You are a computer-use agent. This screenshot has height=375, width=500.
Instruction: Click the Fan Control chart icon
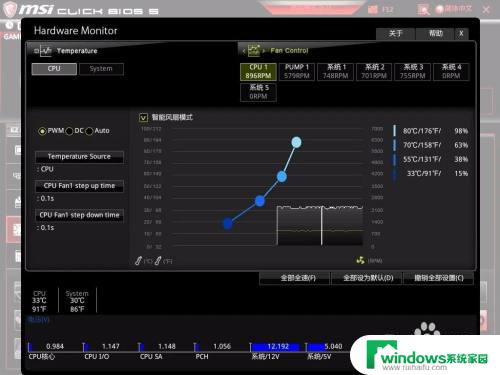click(x=254, y=51)
